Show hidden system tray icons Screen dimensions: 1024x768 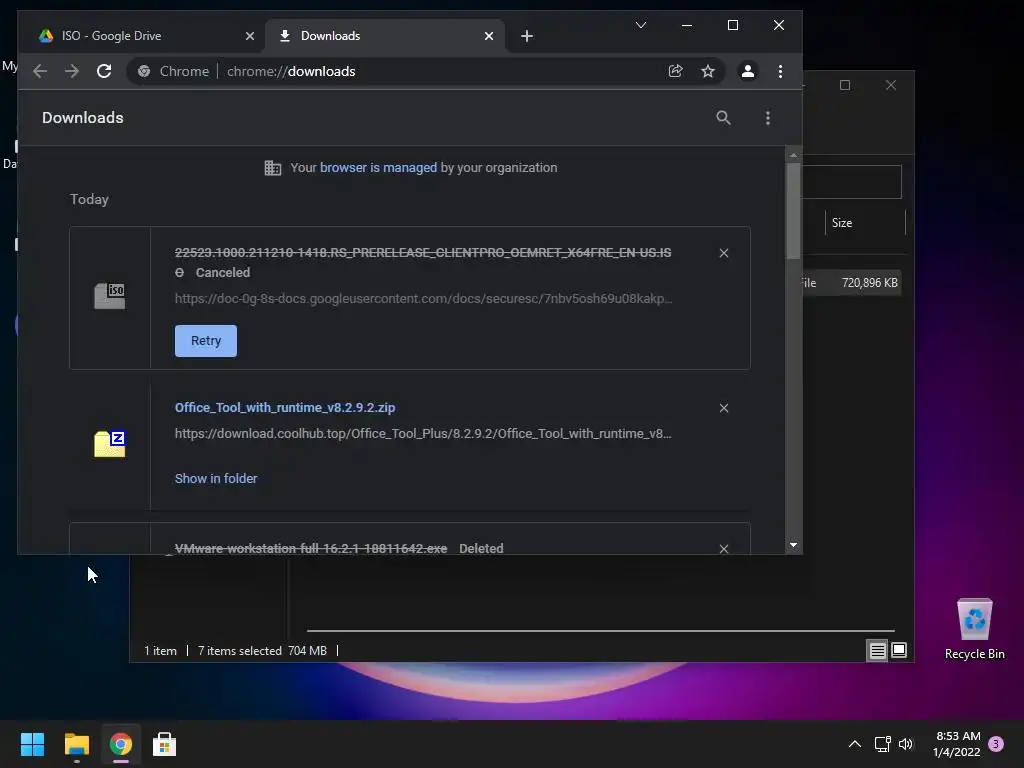tap(854, 744)
